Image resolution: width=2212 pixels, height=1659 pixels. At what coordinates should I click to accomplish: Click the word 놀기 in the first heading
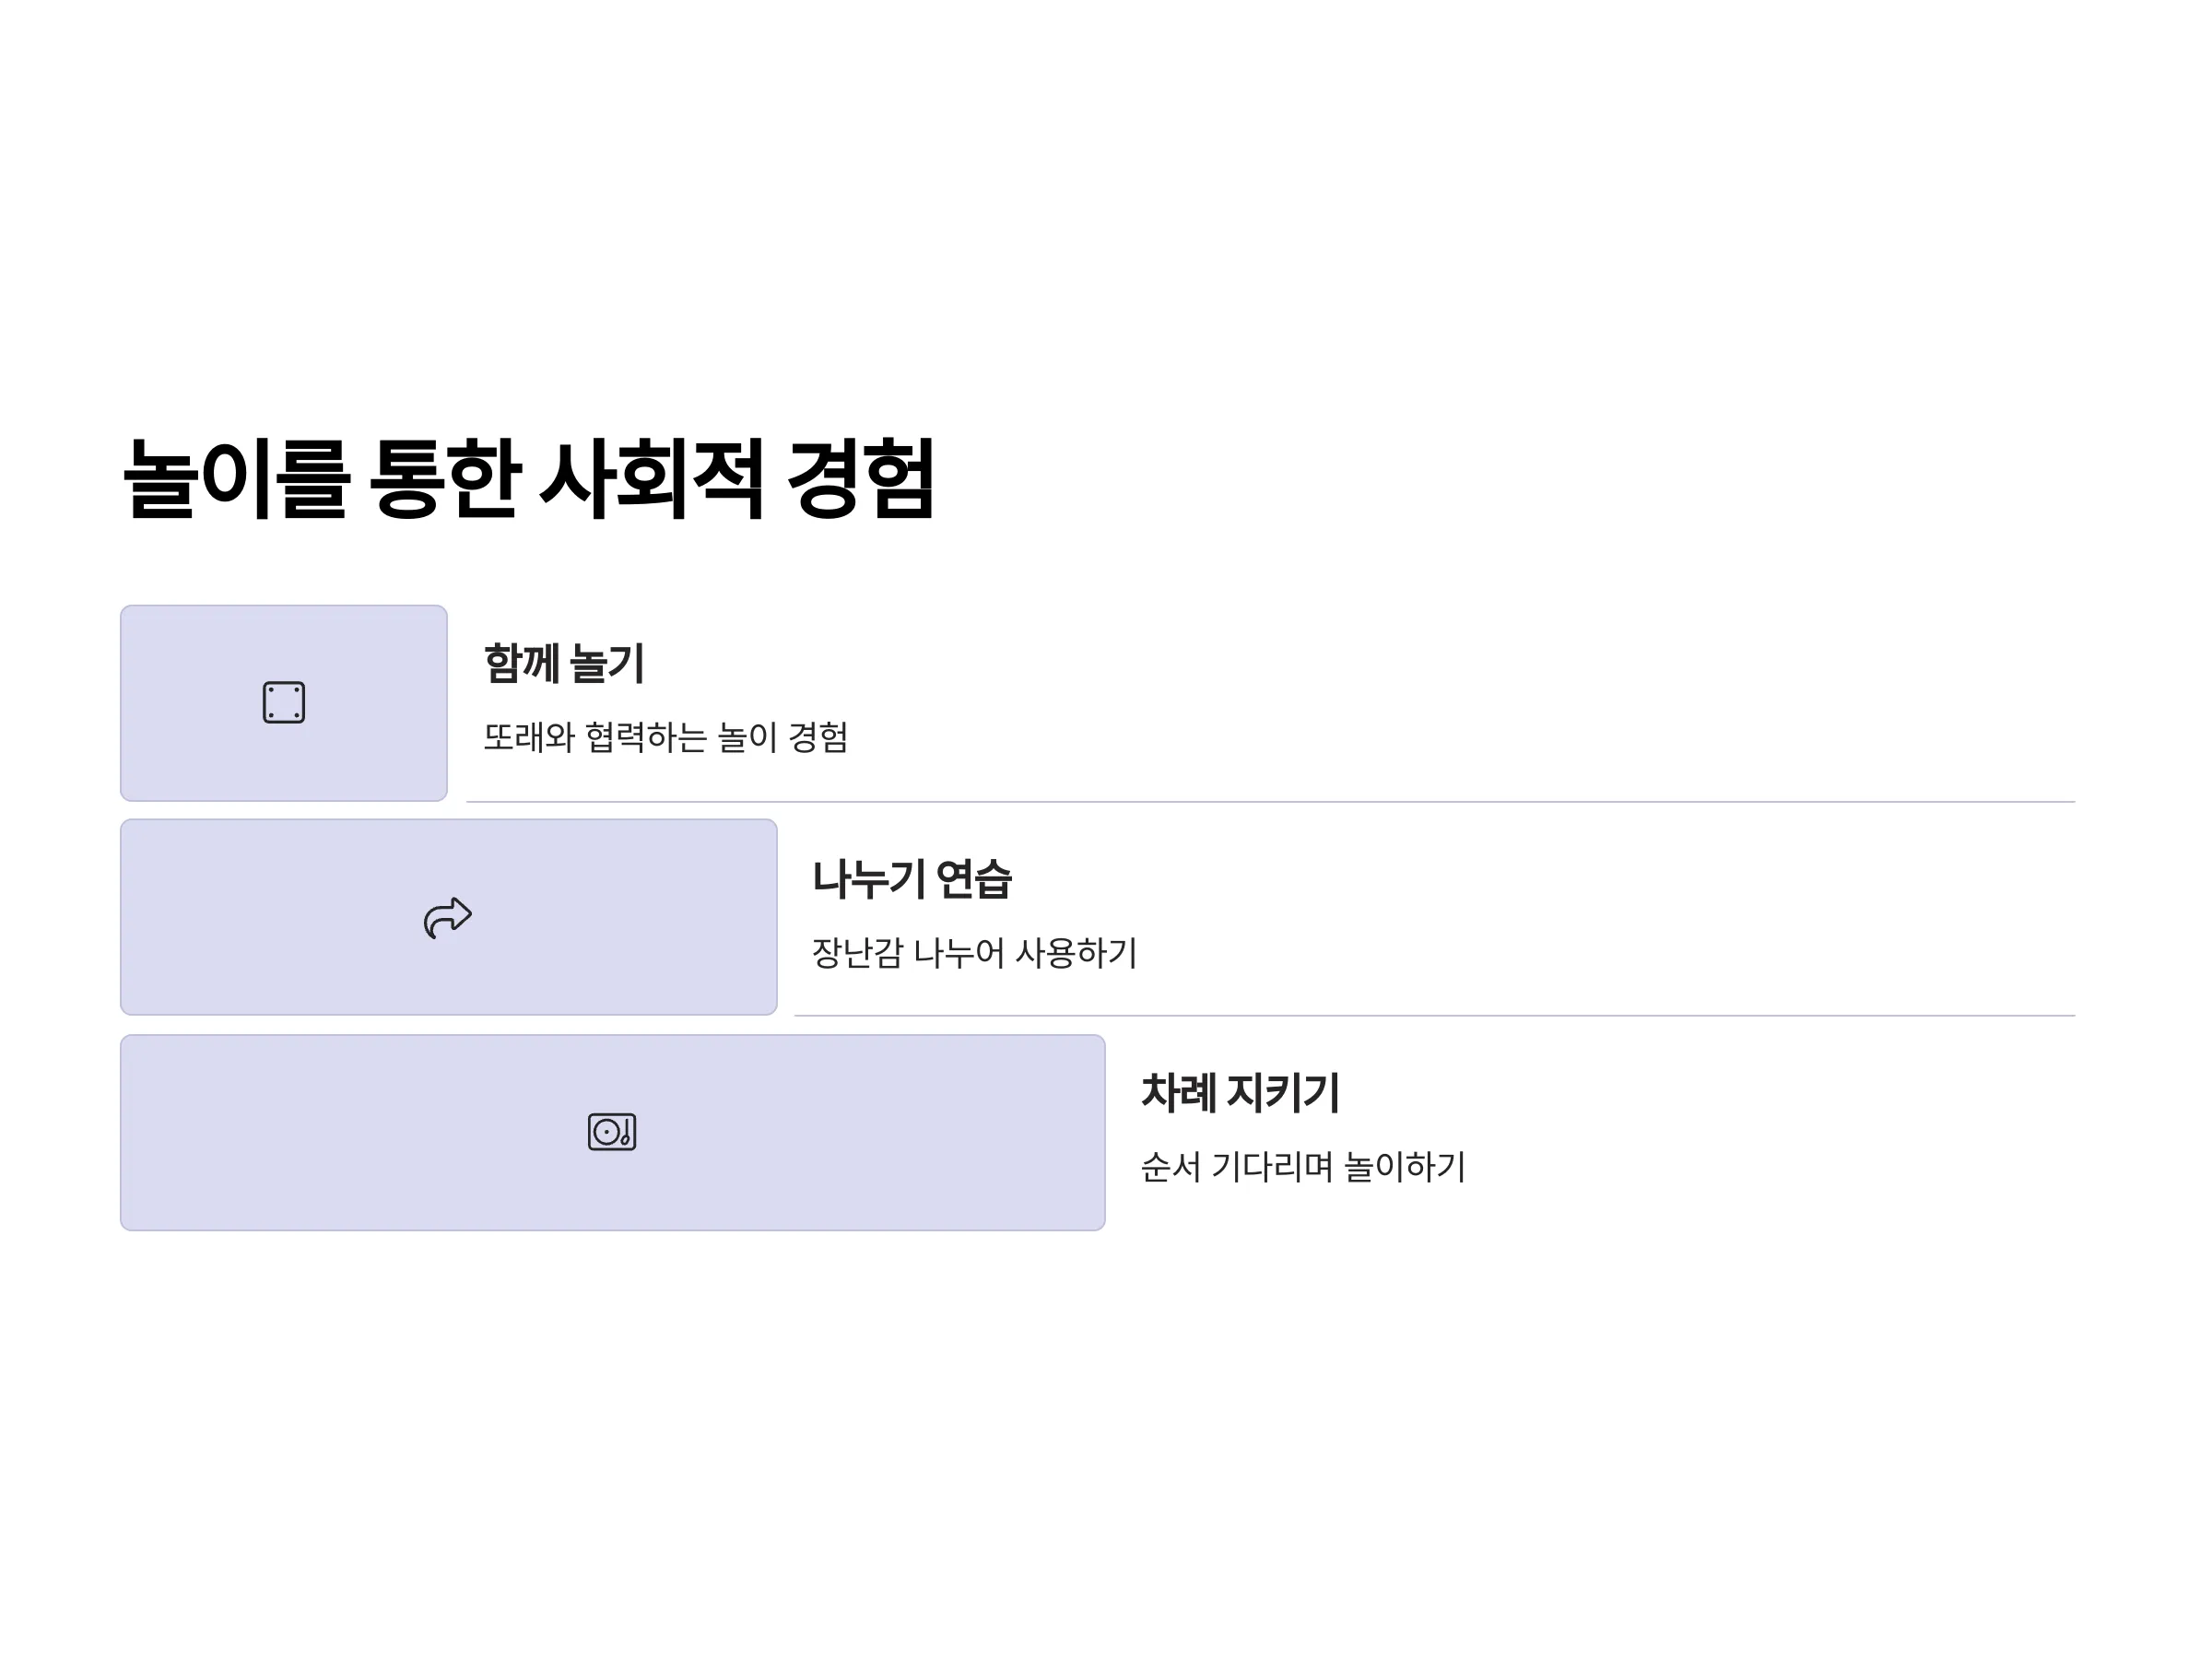[607, 663]
